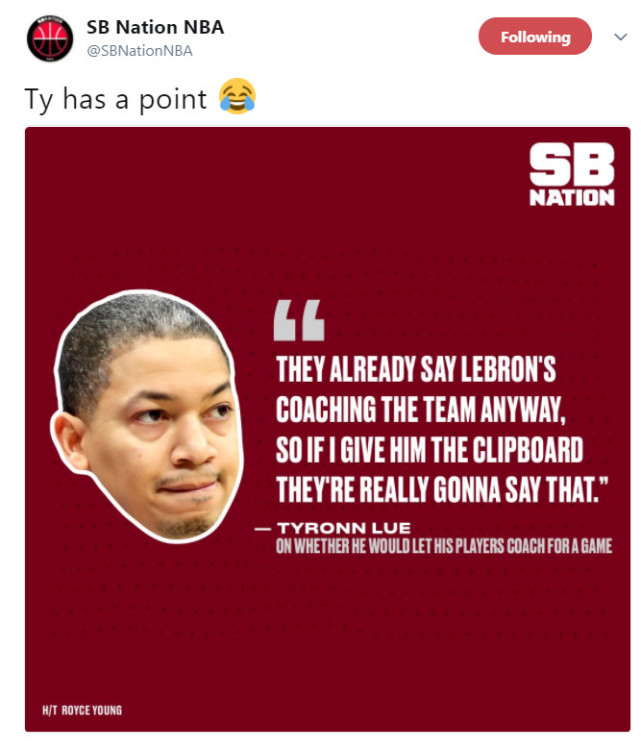Click the quote line "They already say LeBron's"
The height and width of the screenshot is (750, 641).
(x=416, y=369)
